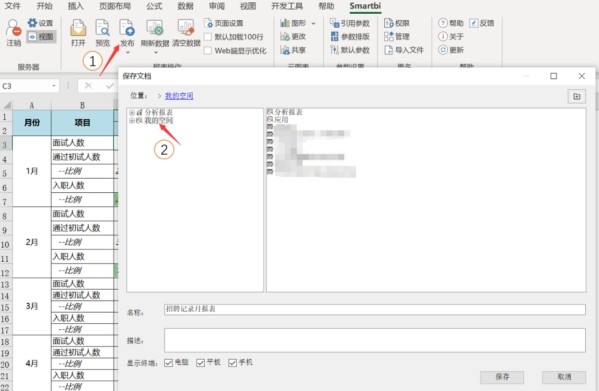The image size is (599, 391).
Task: Click 面试人数 cell in row 3
Action: point(83,143)
